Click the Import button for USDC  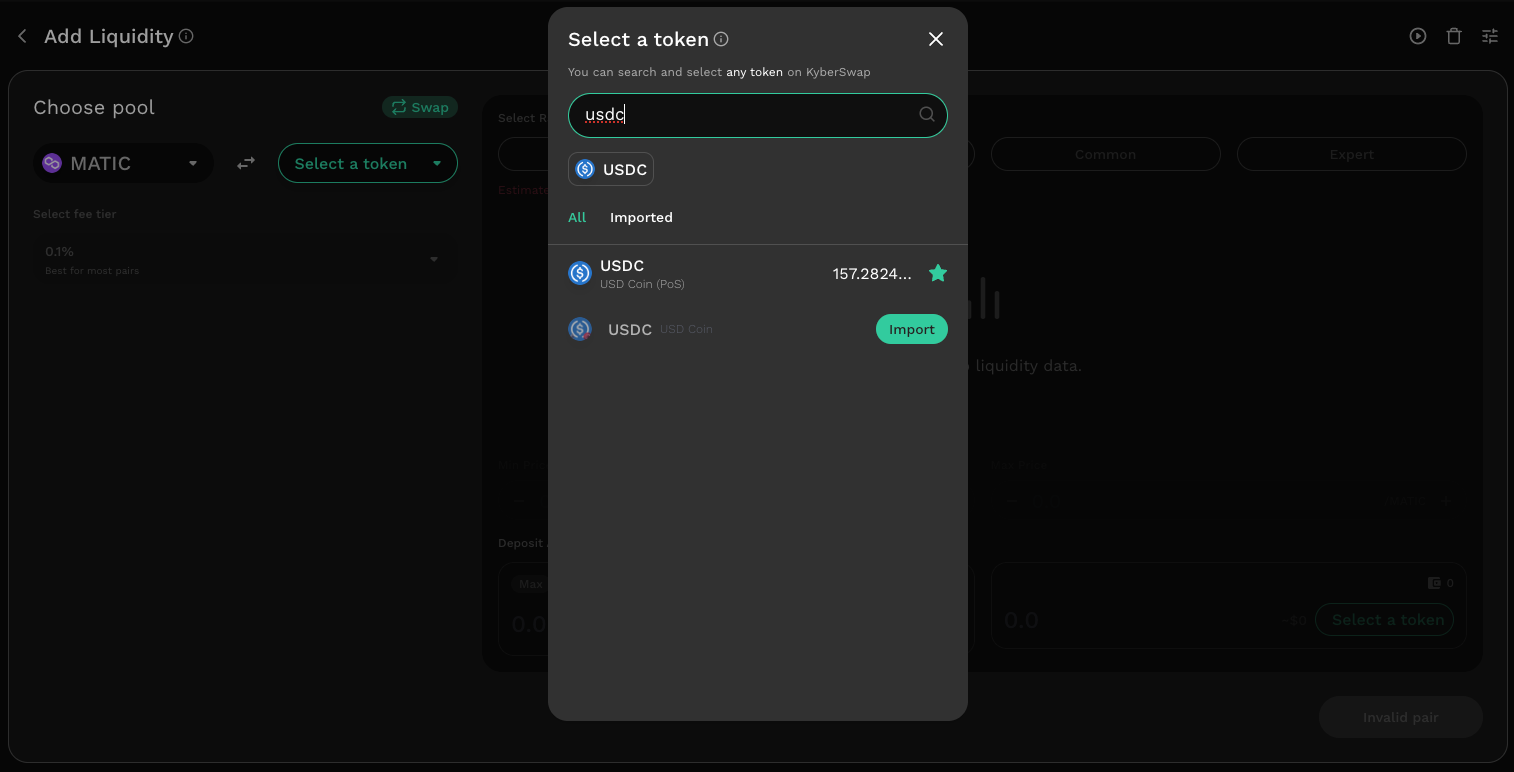[912, 329]
